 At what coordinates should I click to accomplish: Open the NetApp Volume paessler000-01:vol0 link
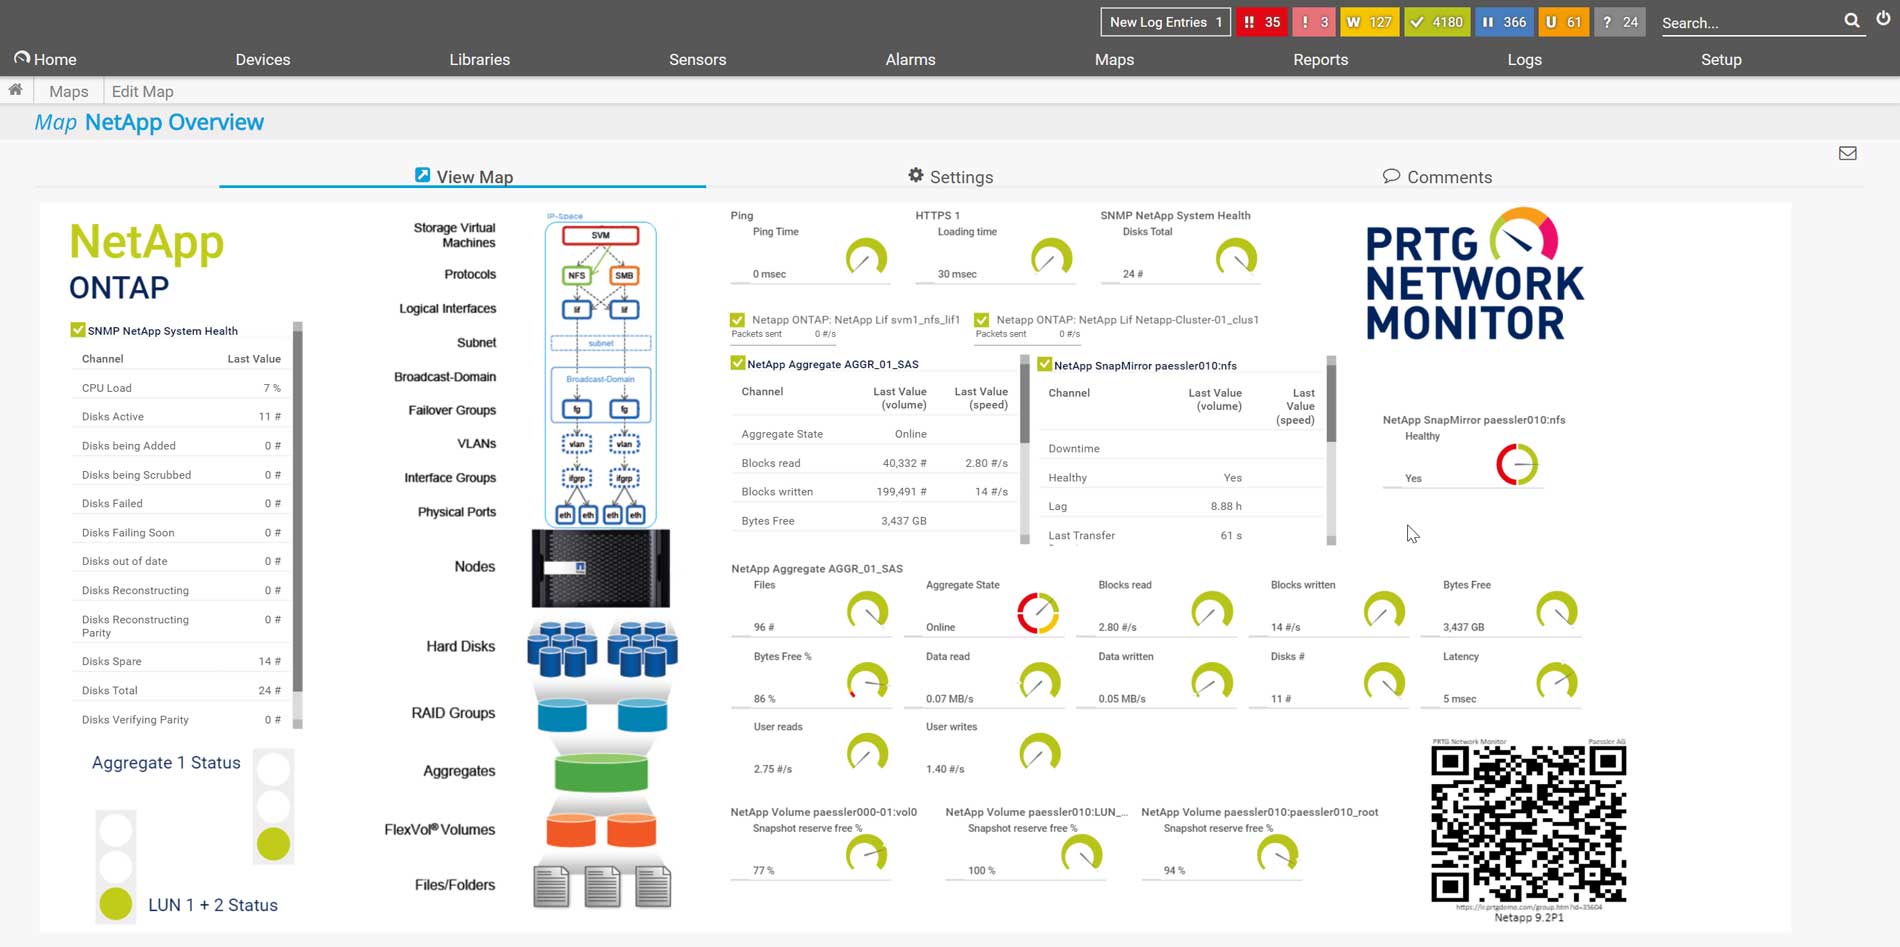(x=824, y=812)
